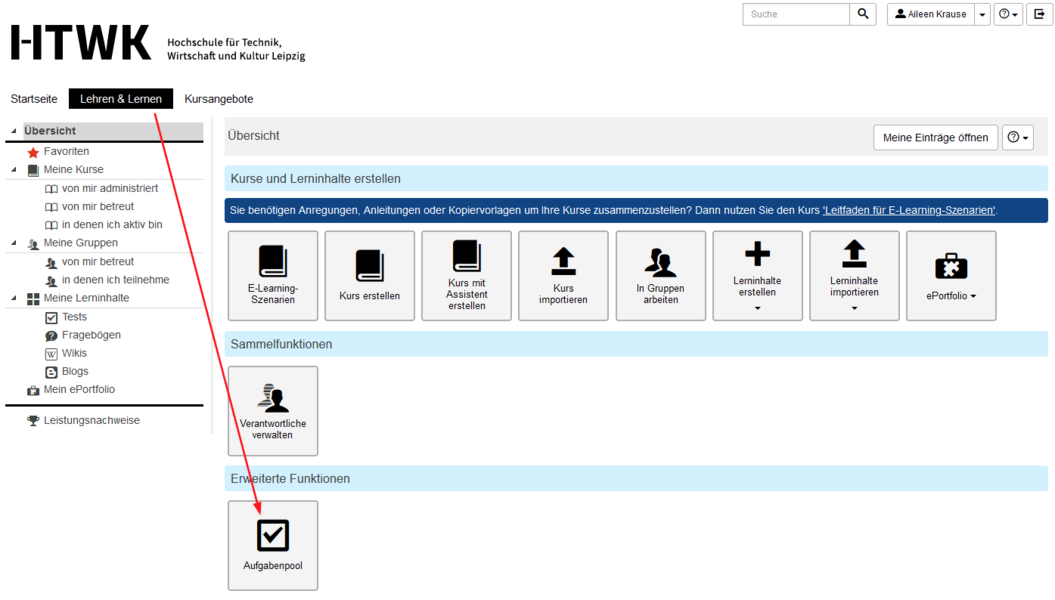The width and height of the screenshot is (1055, 600).
Task: Open the In Gruppen arbeiten tile
Action: tap(660, 276)
